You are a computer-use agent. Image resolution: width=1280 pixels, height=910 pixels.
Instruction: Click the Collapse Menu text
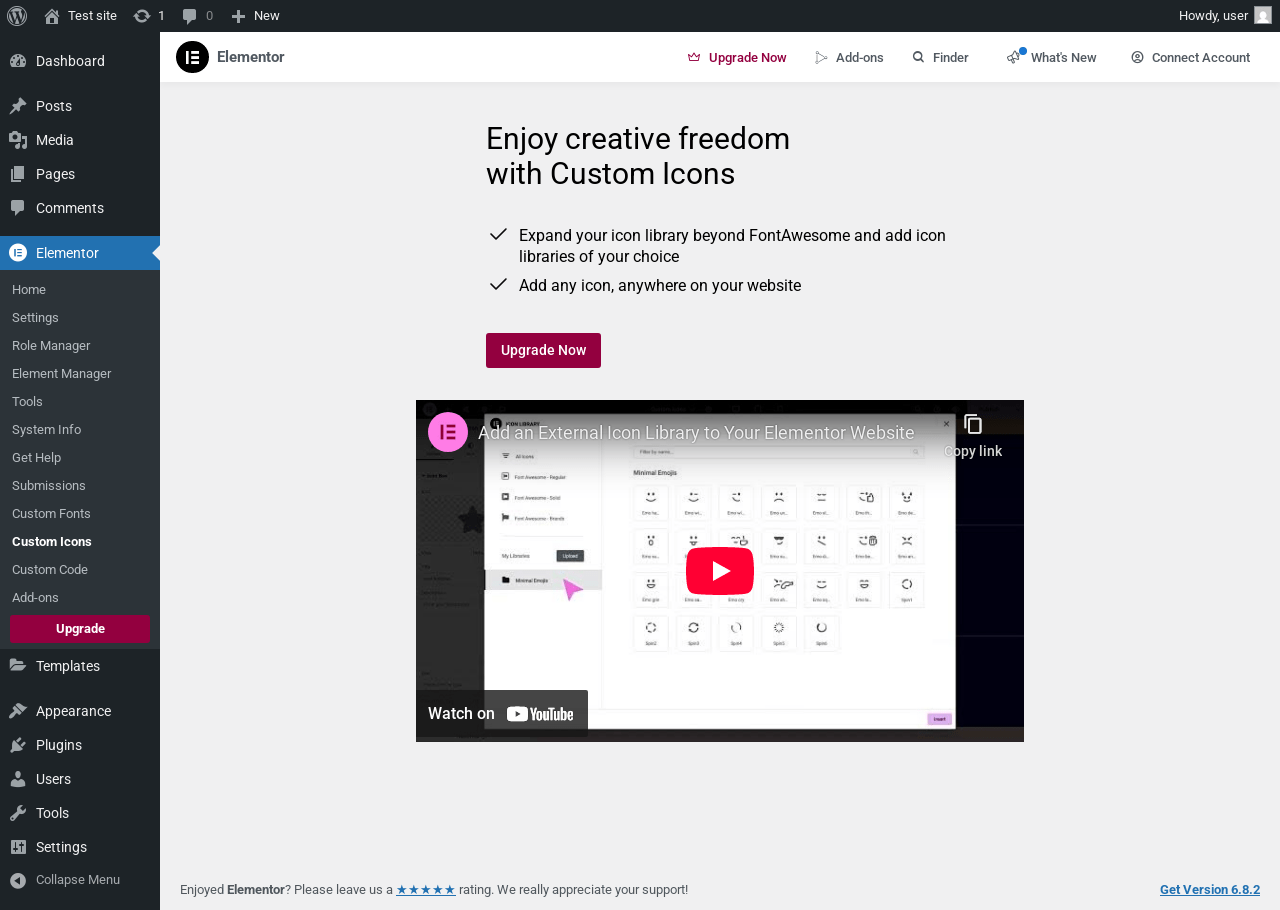coord(78,880)
